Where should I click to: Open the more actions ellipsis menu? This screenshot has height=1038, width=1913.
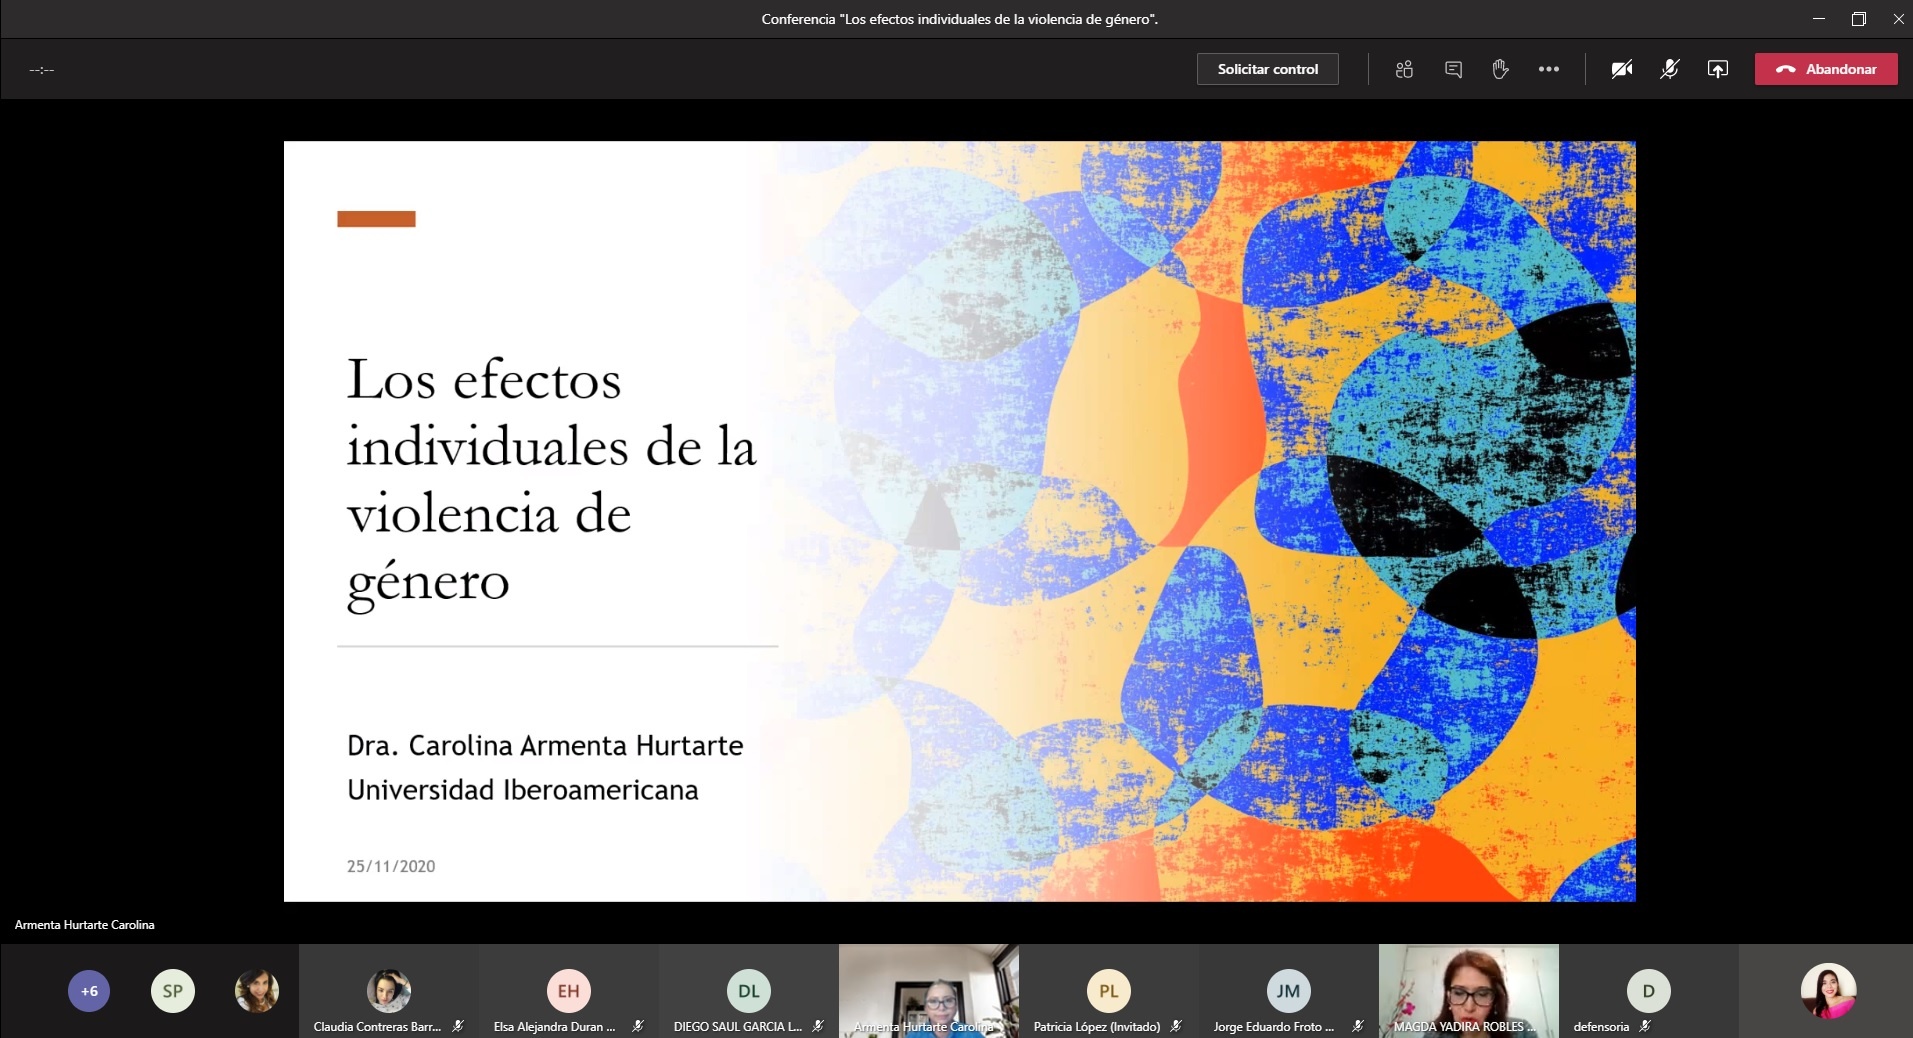point(1549,69)
